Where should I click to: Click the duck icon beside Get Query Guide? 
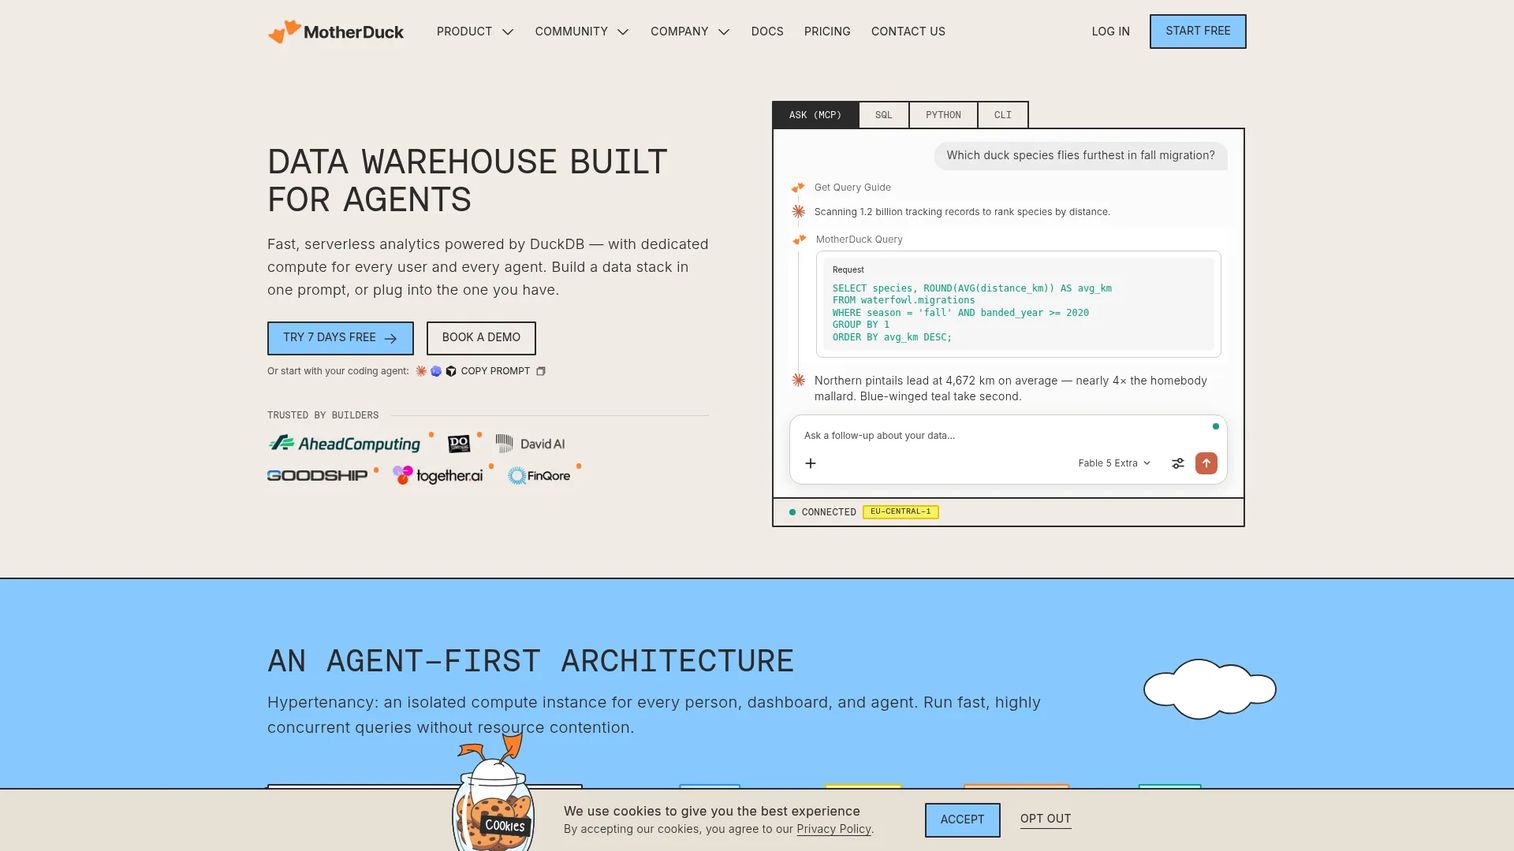(x=798, y=187)
